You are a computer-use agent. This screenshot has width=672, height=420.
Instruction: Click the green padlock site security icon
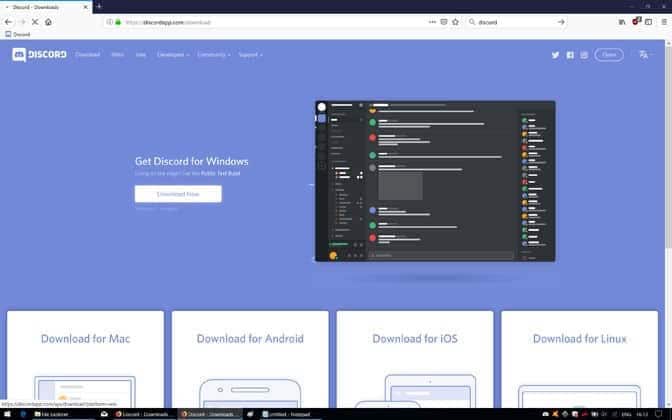(118, 22)
